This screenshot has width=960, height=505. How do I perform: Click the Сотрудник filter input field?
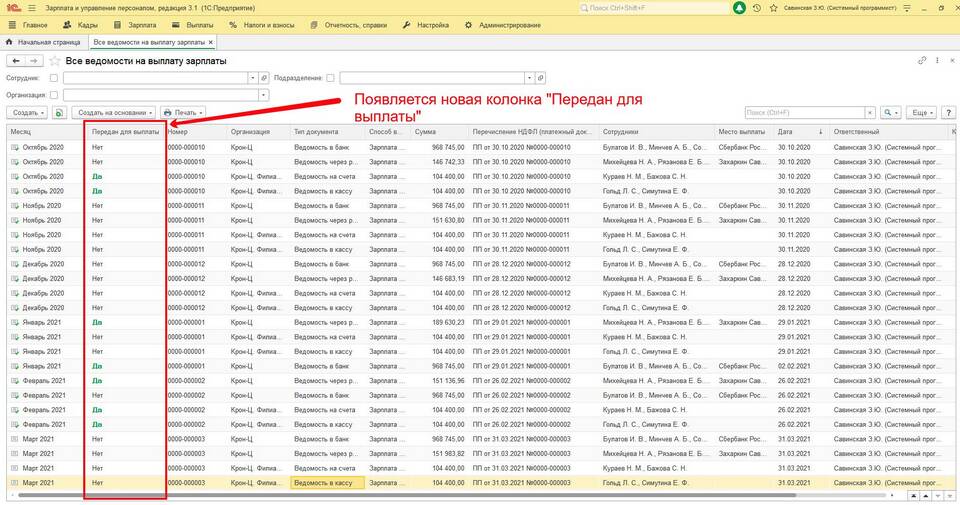click(x=156, y=78)
